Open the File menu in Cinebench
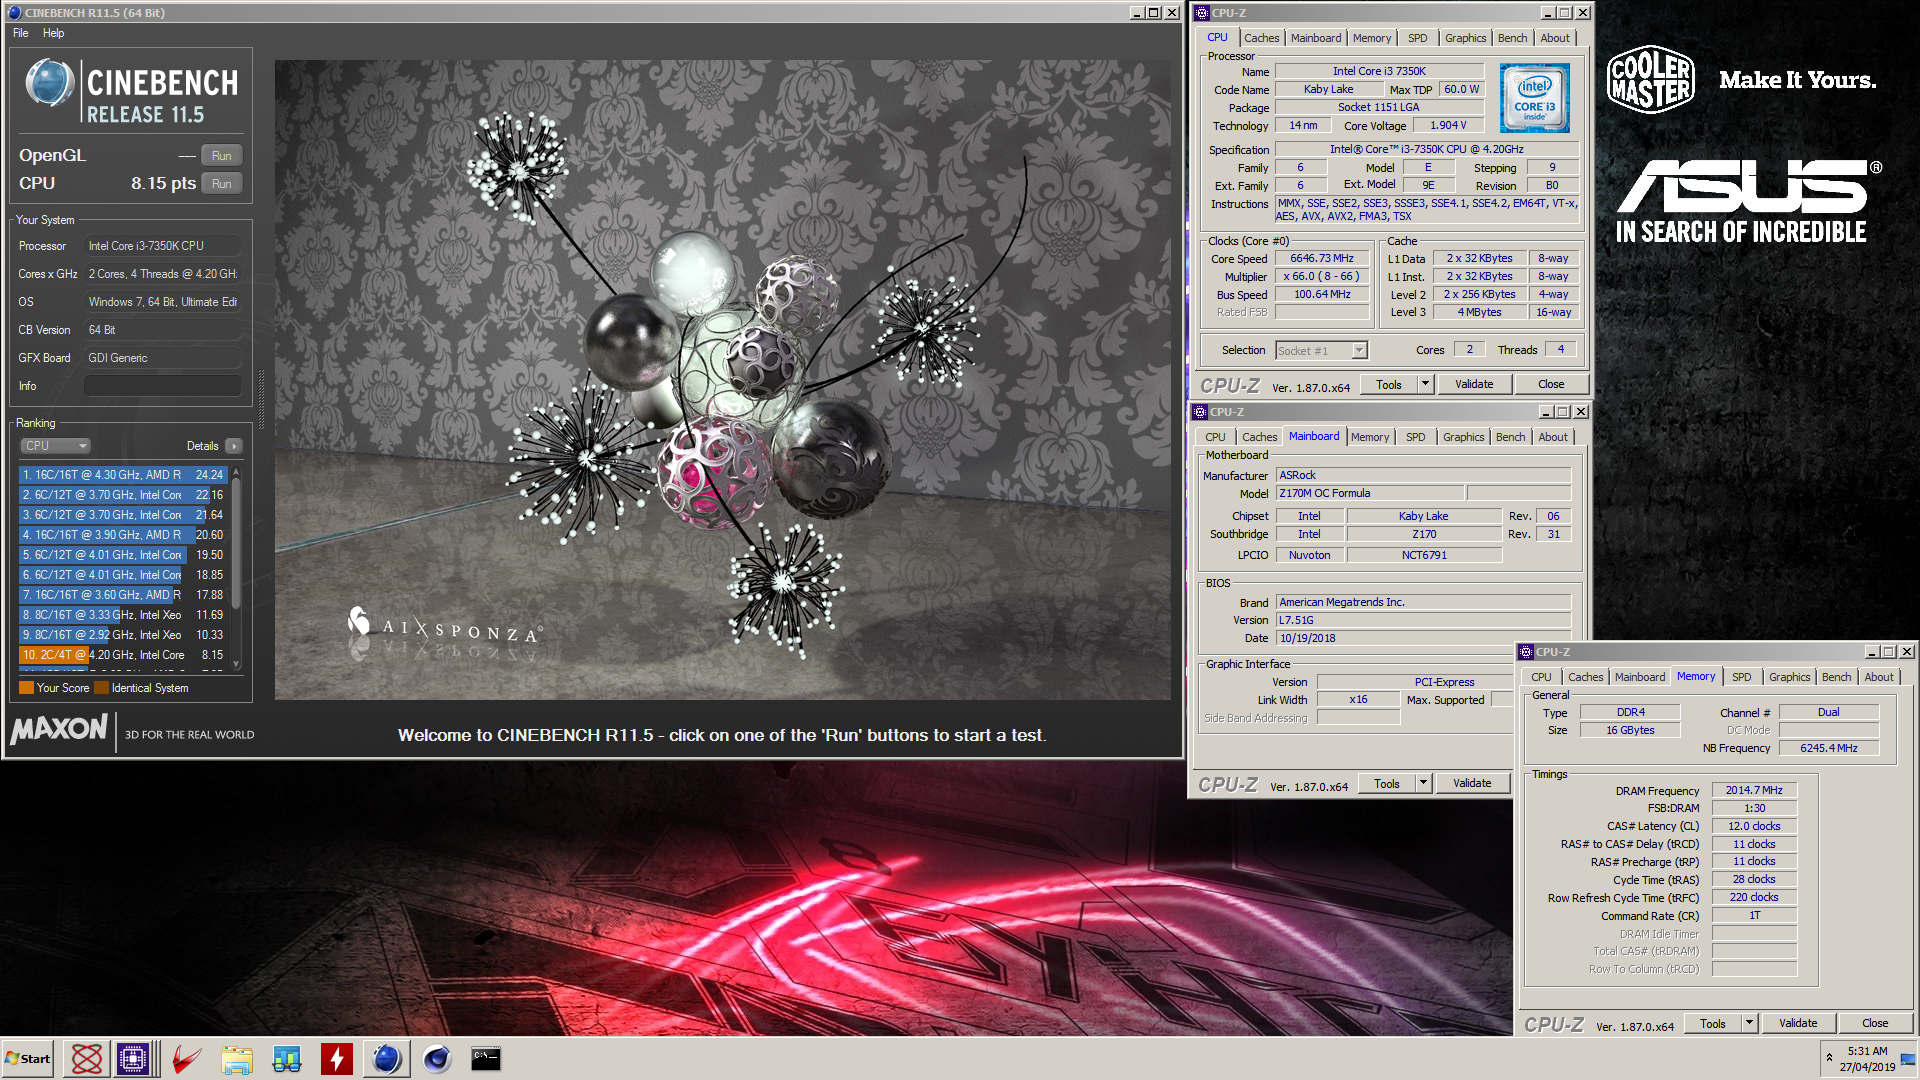Viewport: 1920px width, 1080px height. point(21,33)
